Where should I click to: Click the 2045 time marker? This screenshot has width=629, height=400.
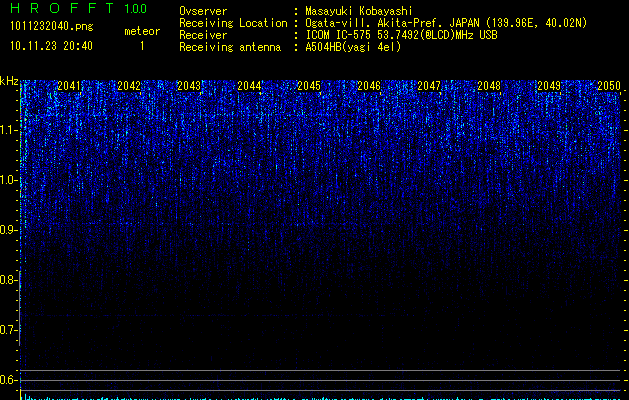click(x=309, y=86)
